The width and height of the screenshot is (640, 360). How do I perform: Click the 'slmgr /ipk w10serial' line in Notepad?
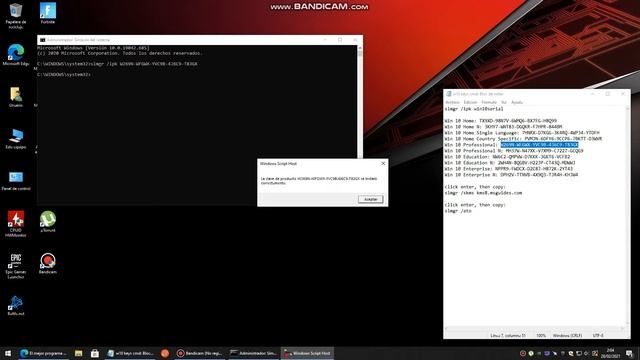tap(474, 109)
